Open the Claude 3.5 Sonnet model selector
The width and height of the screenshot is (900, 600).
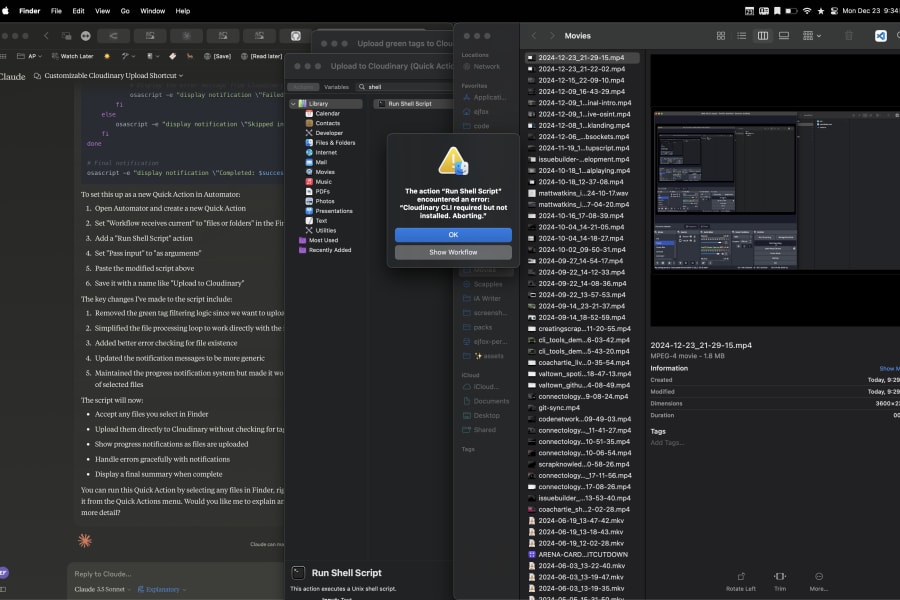102,590
